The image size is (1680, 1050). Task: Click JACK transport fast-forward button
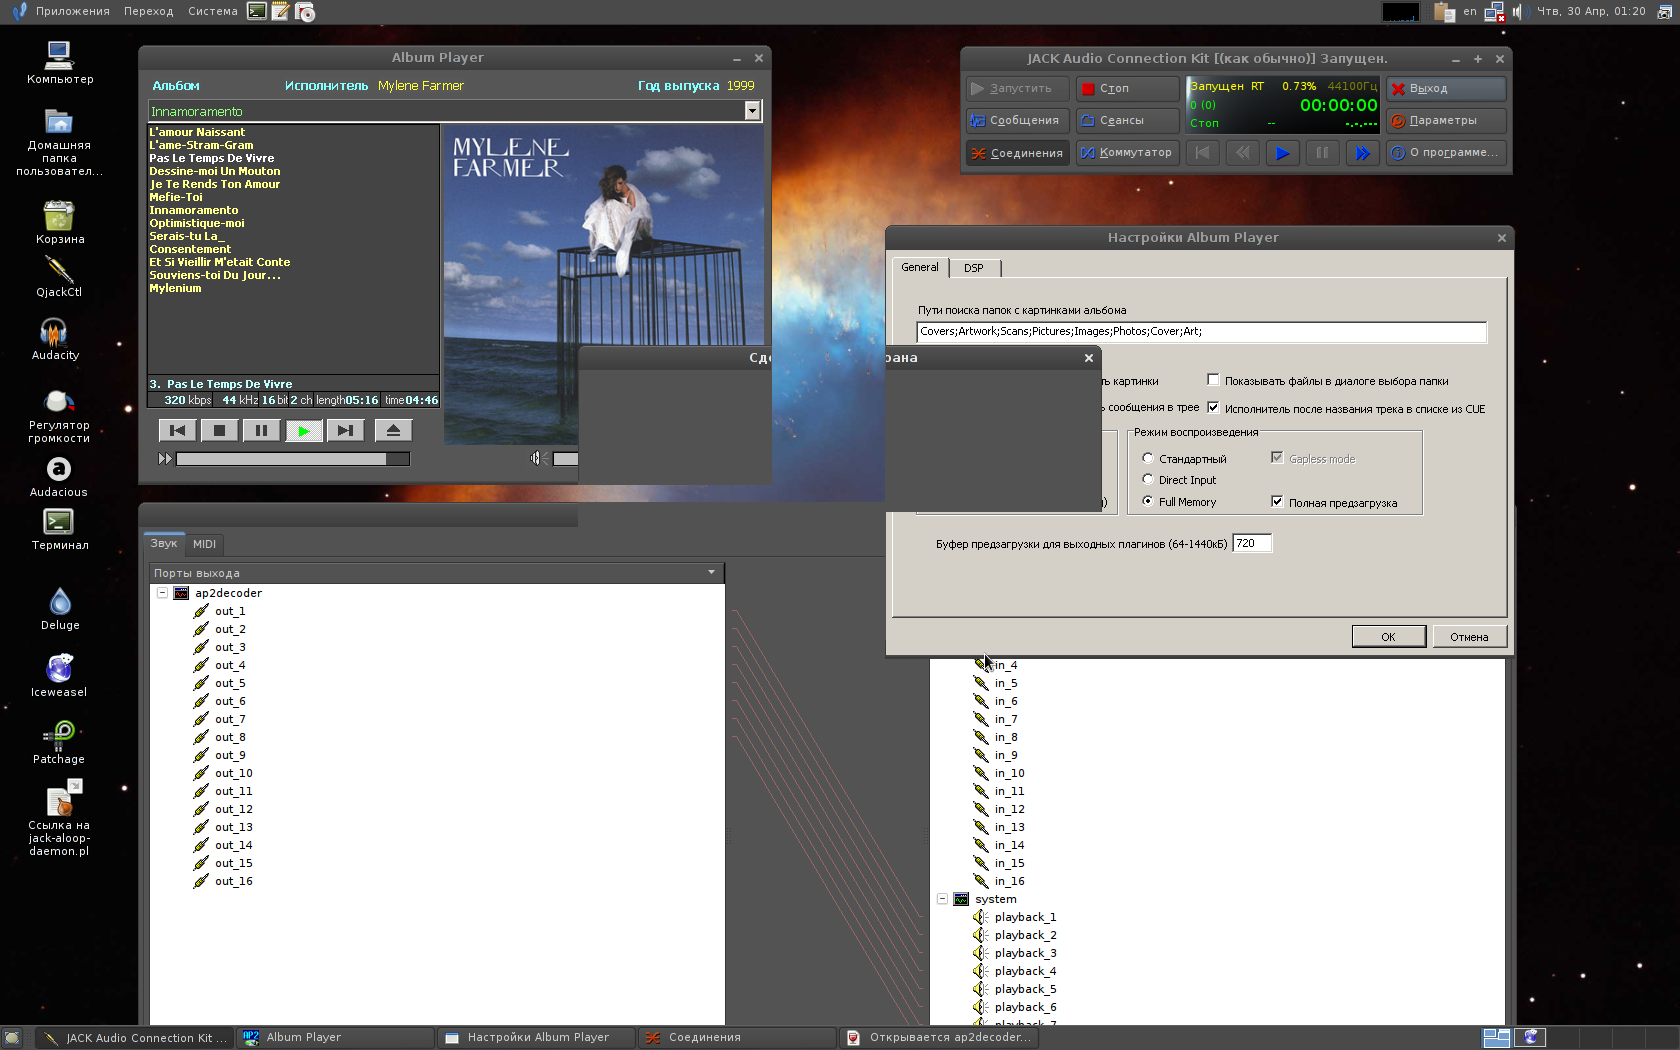click(x=1362, y=153)
